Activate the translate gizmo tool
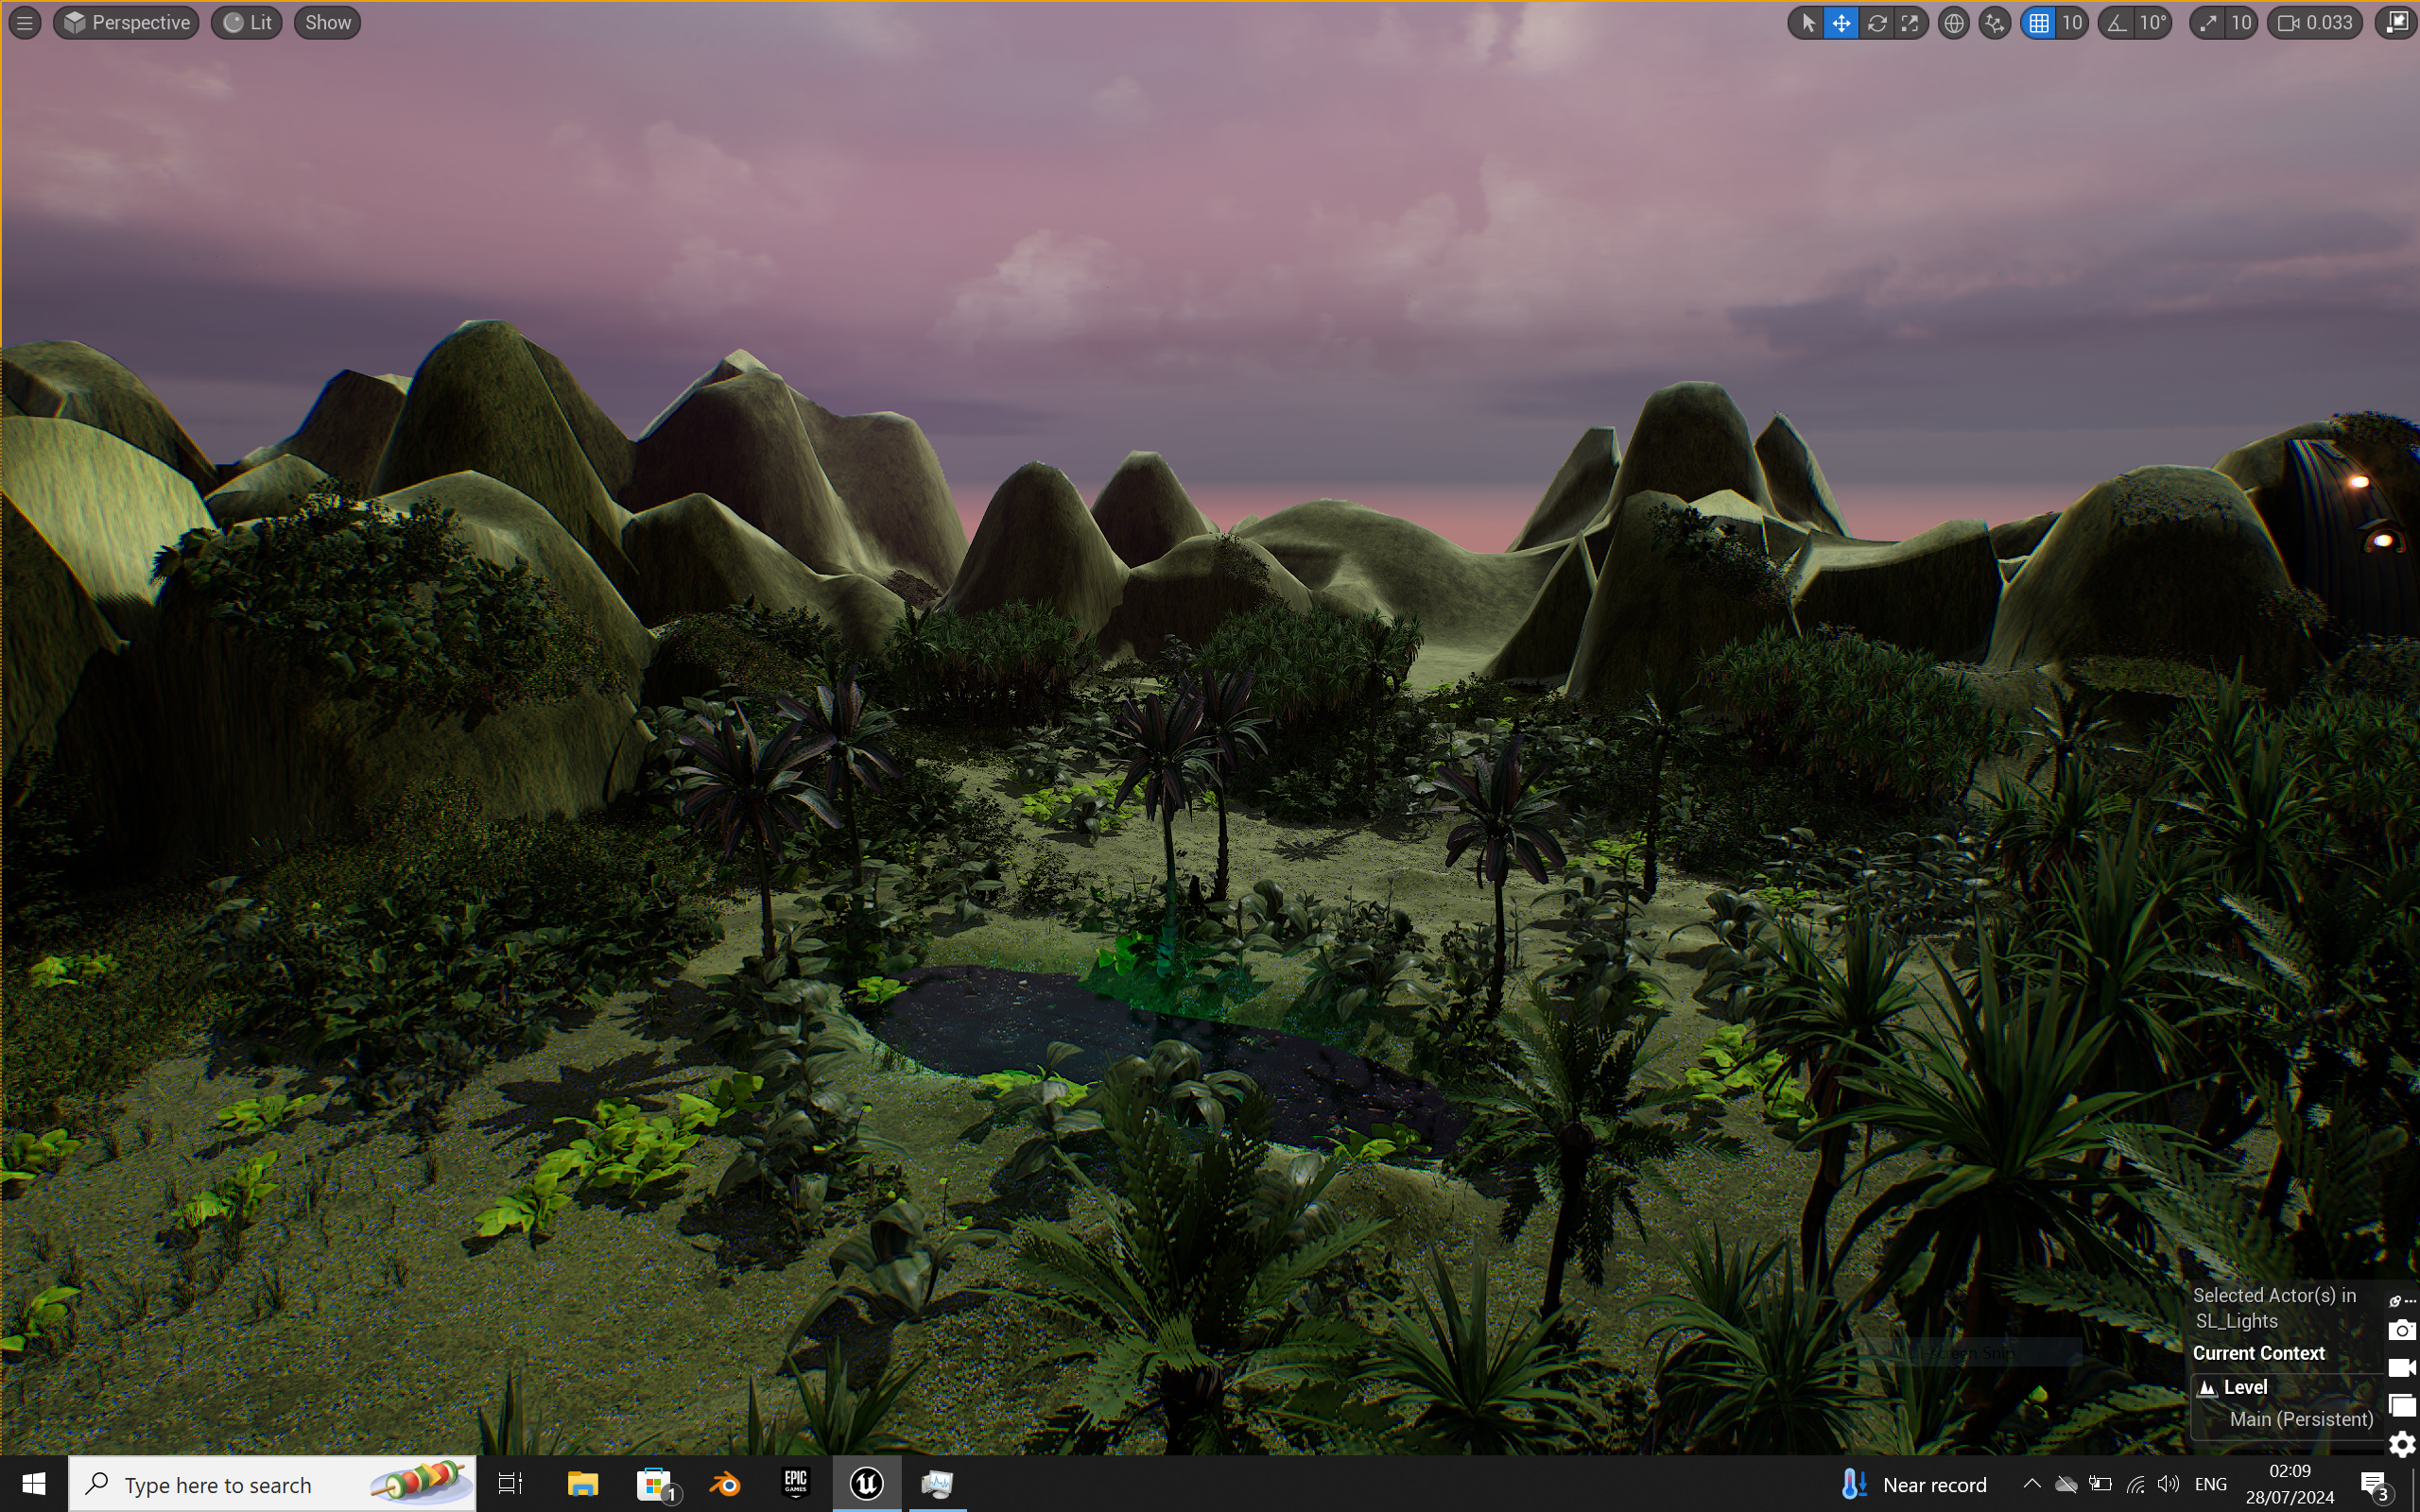 pos(1841,23)
